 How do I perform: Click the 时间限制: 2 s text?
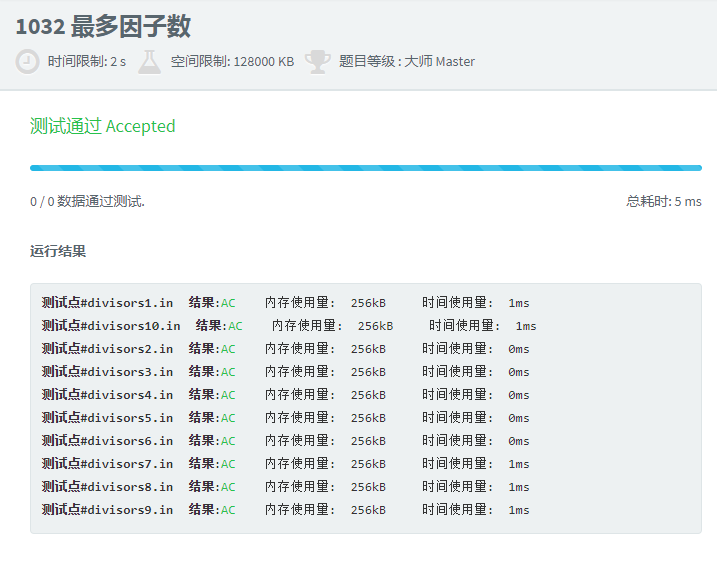click(87, 61)
